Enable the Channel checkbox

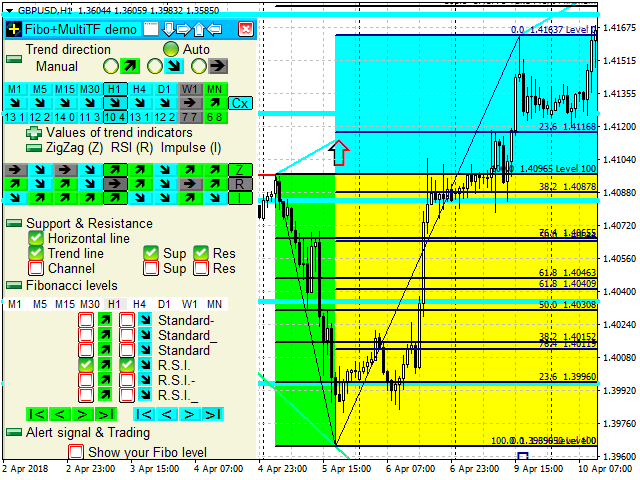pos(36,268)
